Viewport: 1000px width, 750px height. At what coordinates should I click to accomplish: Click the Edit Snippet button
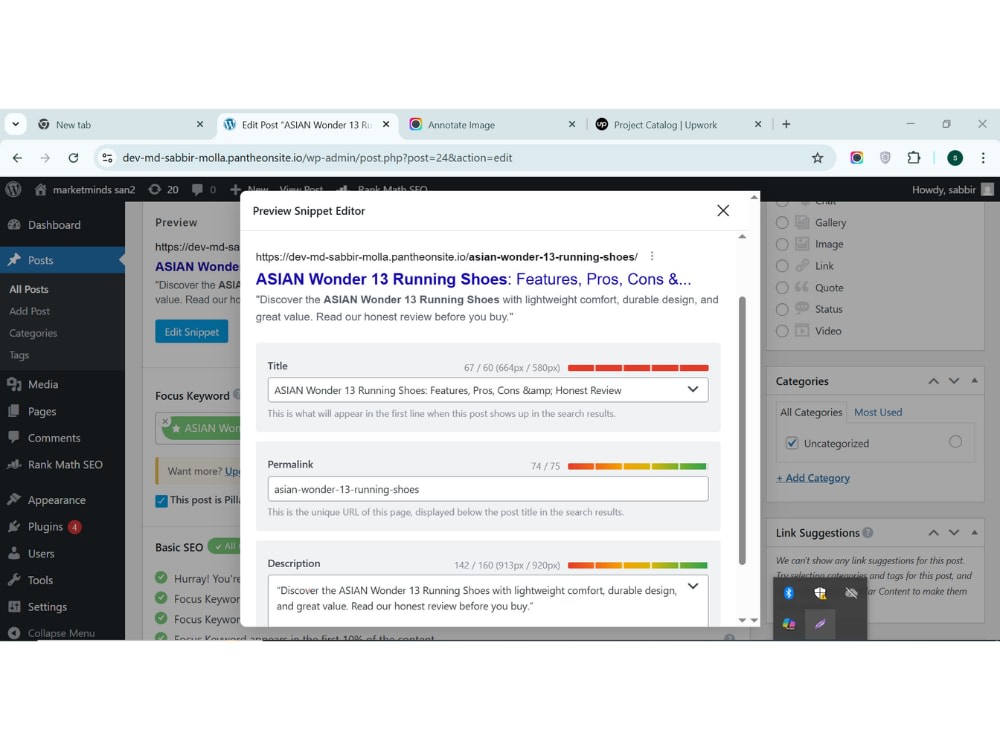[191, 332]
